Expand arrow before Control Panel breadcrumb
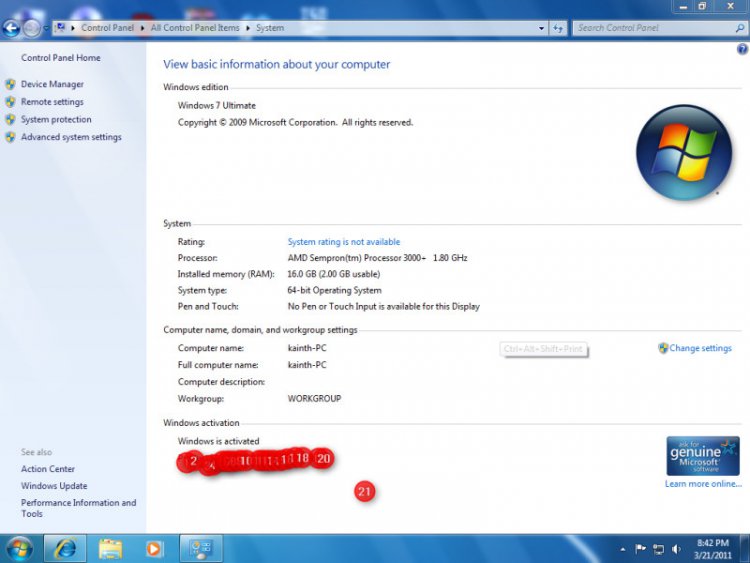The height and width of the screenshot is (563, 750). point(73,28)
